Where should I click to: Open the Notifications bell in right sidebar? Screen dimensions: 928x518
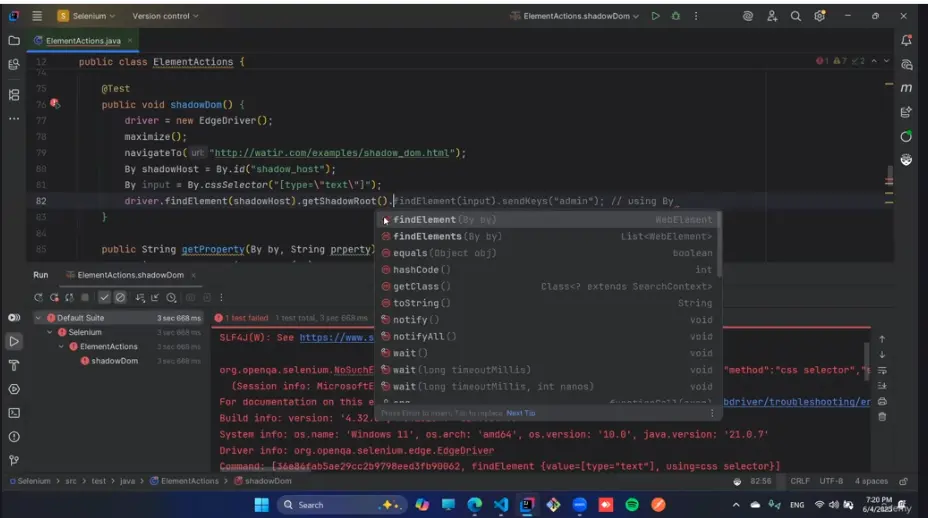906,40
